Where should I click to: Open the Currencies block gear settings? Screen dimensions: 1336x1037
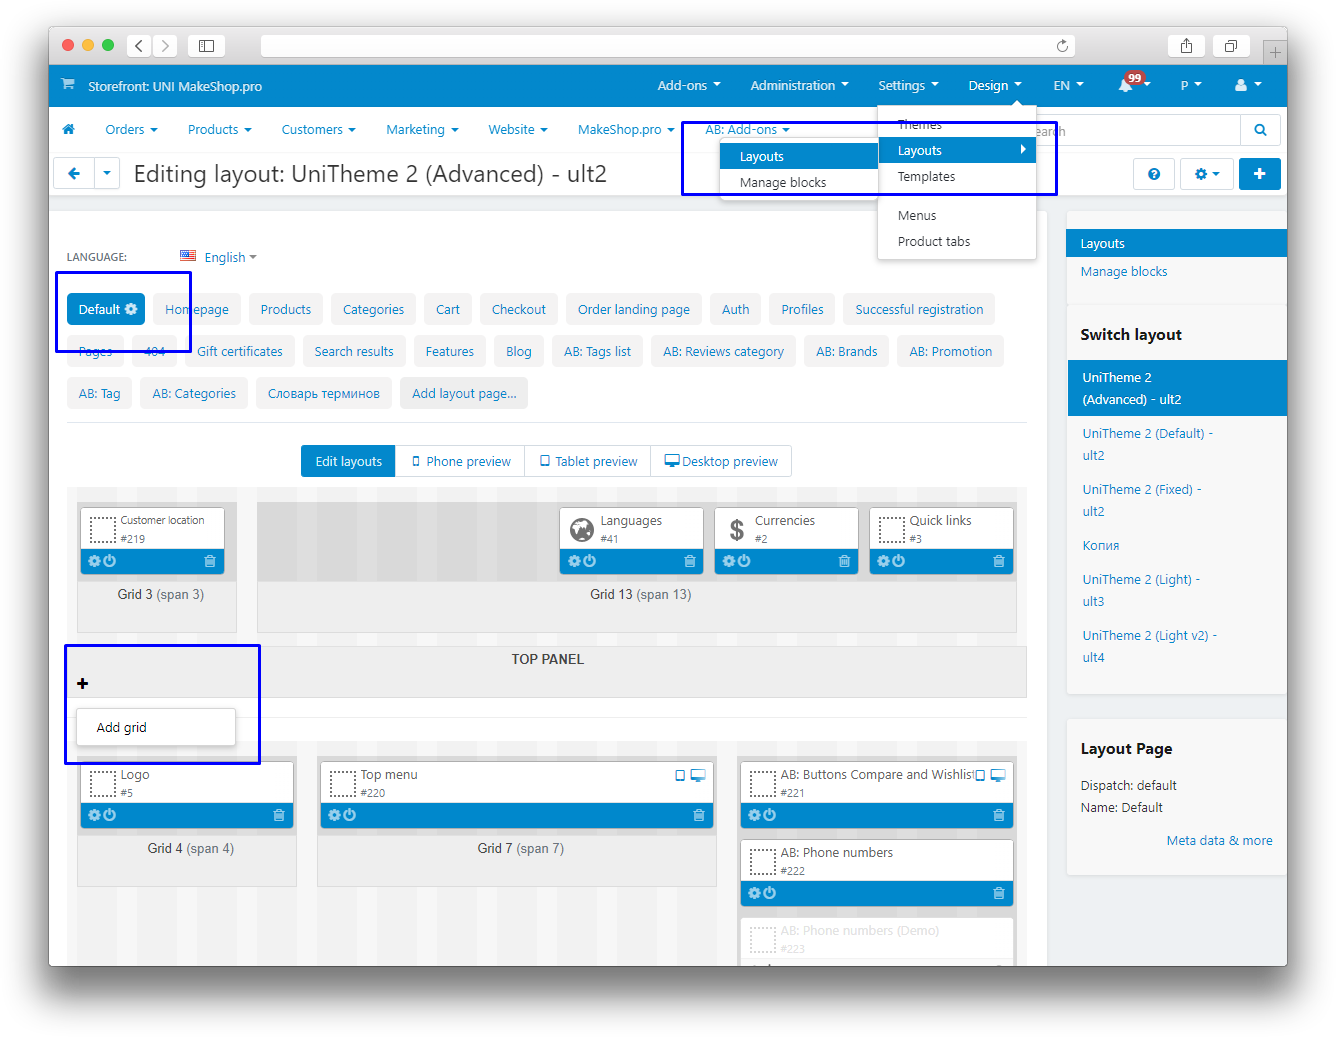[x=729, y=561]
